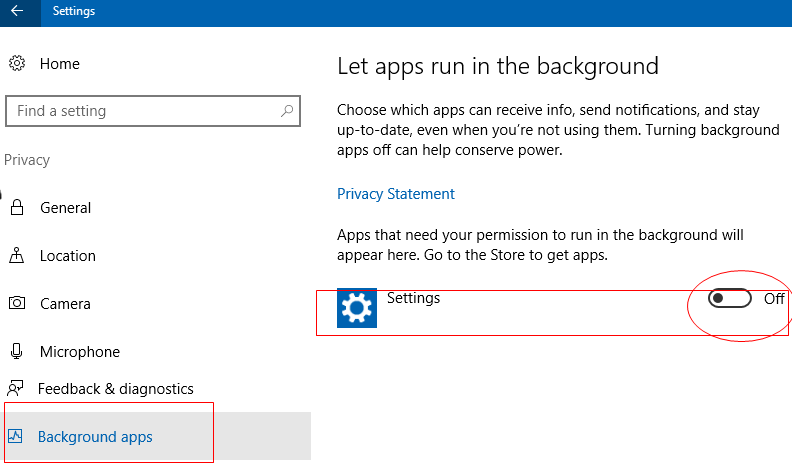Click the Off label beside toggle
This screenshot has width=802, height=475.
774,299
